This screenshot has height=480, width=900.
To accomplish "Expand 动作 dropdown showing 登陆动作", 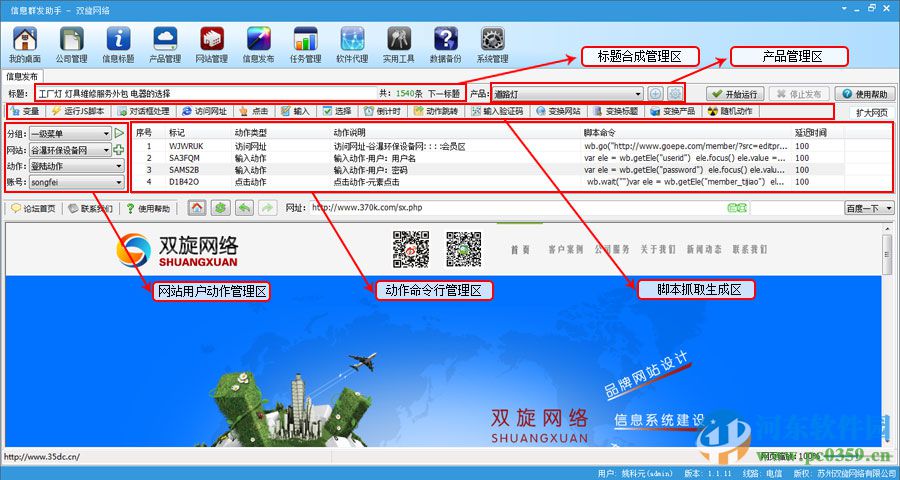I will (x=119, y=166).
